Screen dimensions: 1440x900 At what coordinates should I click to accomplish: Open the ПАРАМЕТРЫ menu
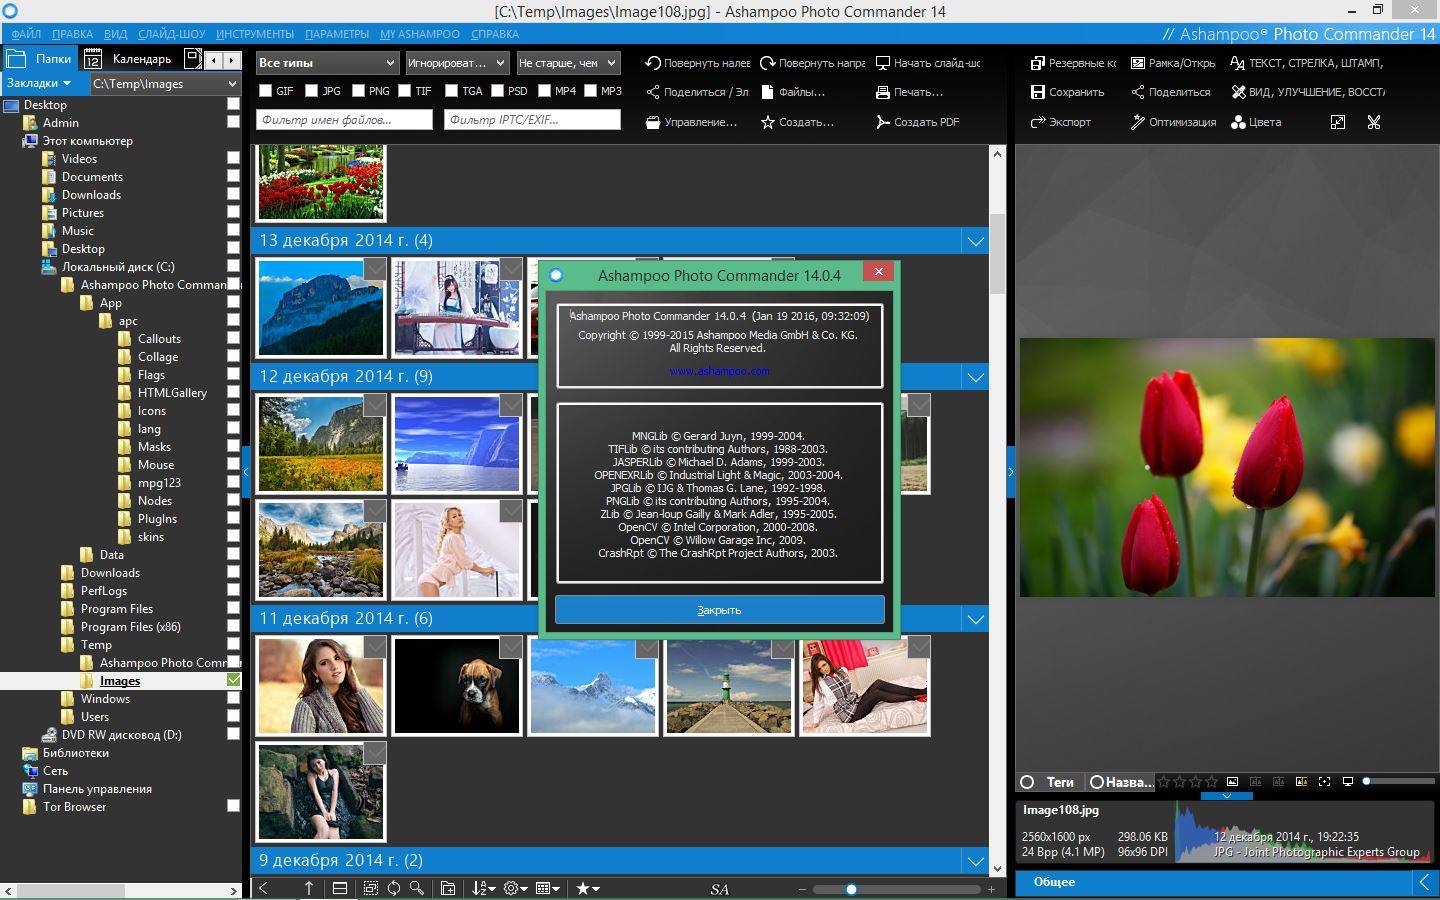coord(337,34)
